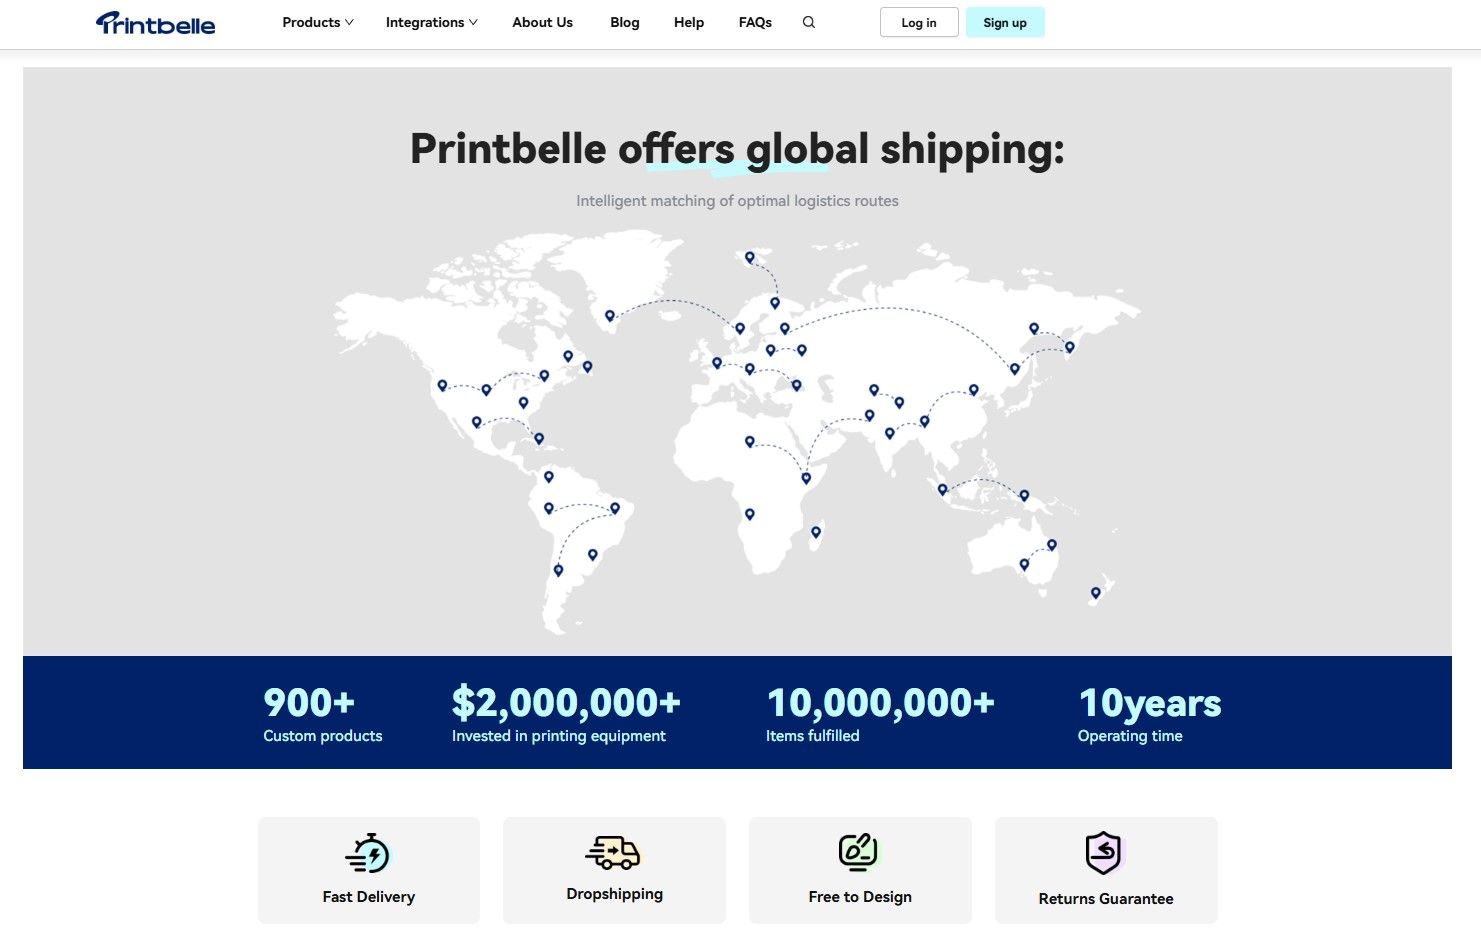Click the map pin on New Zealand

(1096, 593)
